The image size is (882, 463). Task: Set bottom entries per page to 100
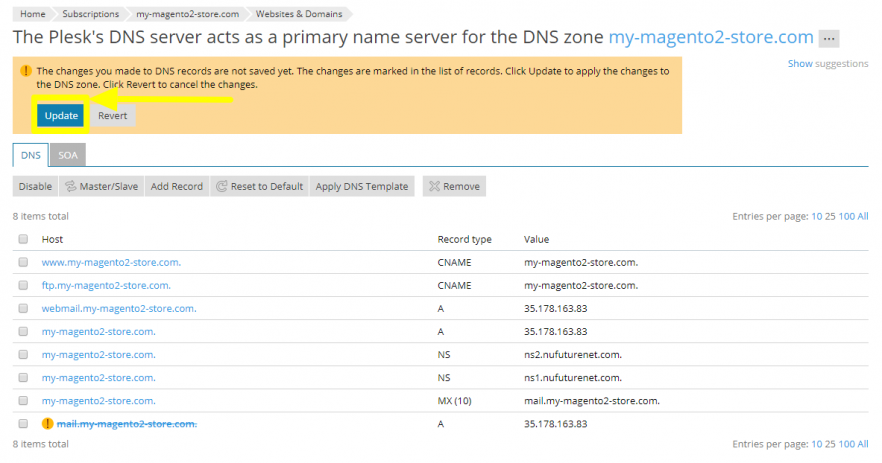click(x=847, y=444)
